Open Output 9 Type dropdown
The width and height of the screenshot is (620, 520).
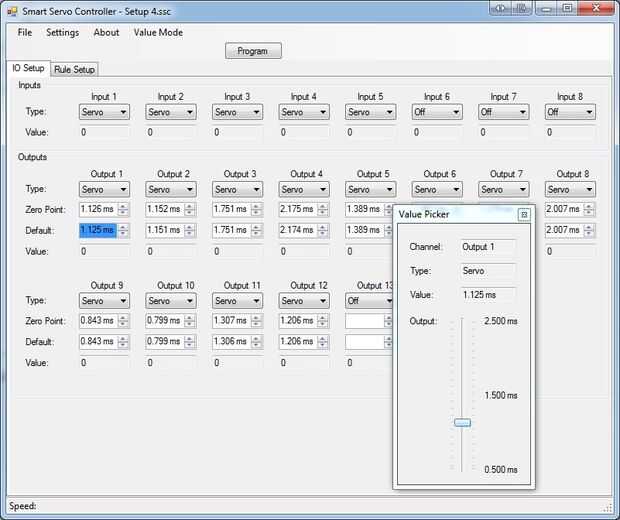(104, 301)
